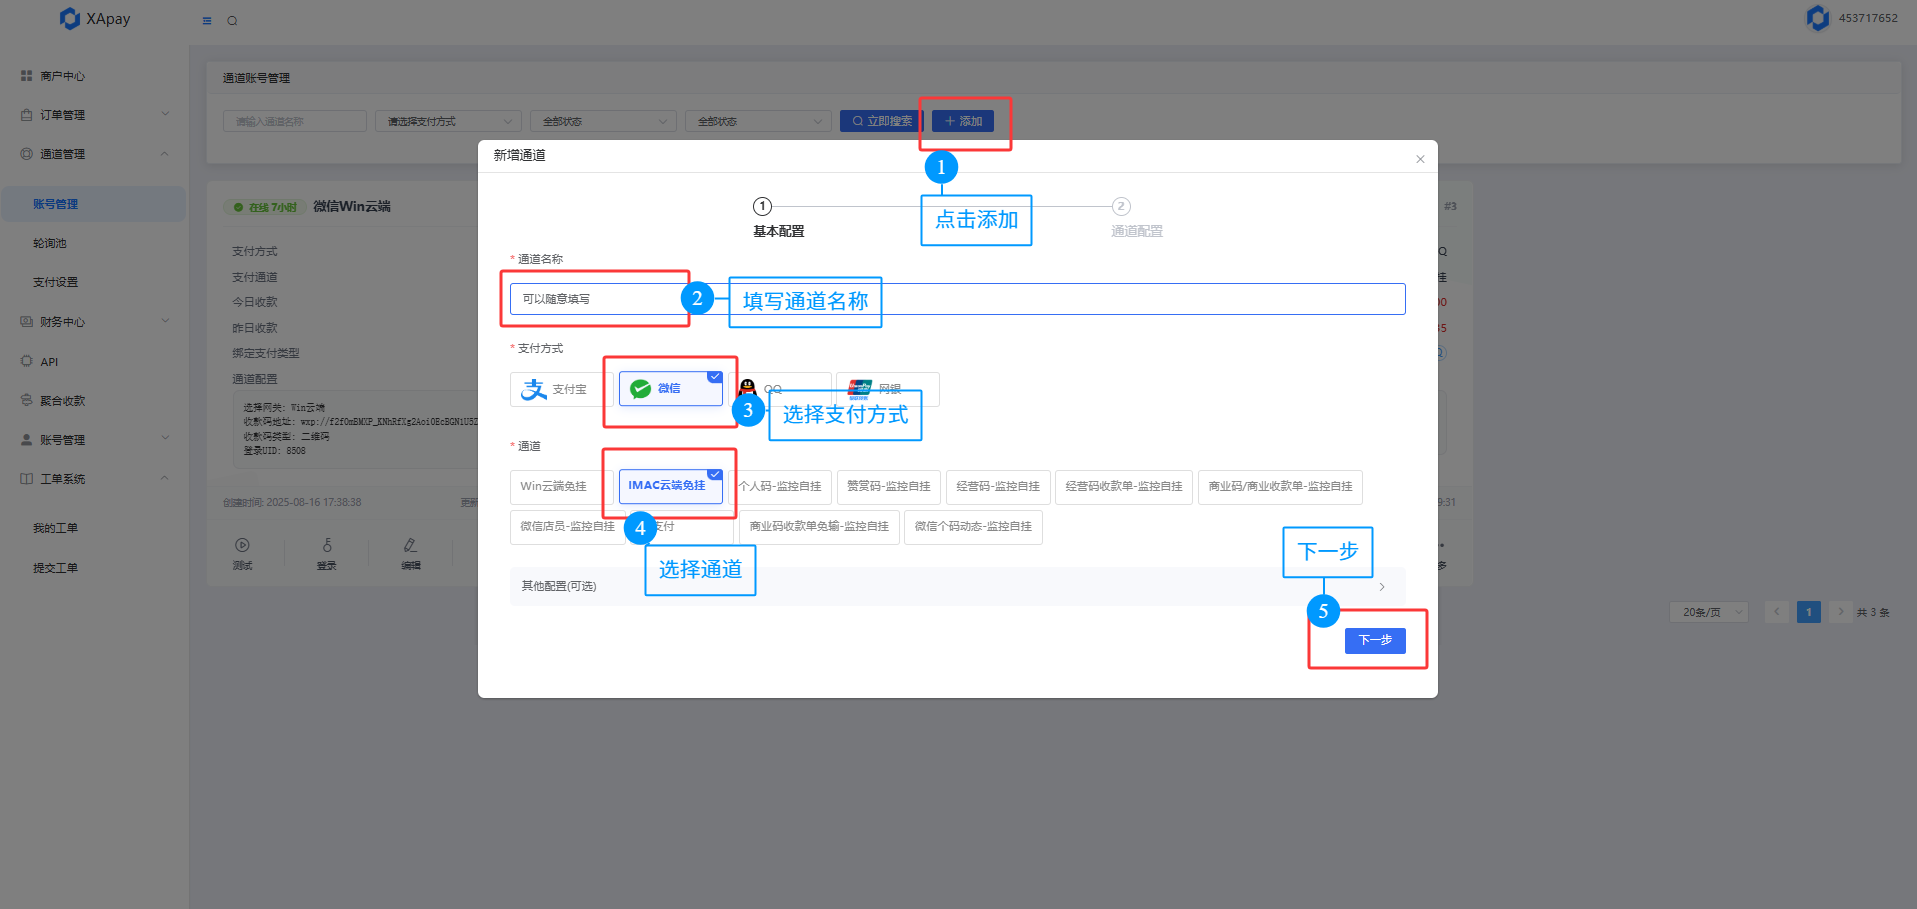Screen dimensions: 1917x909
Task: Open the 请选择支付方式 filter dropdown
Action: pyautogui.click(x=448, y=121)
